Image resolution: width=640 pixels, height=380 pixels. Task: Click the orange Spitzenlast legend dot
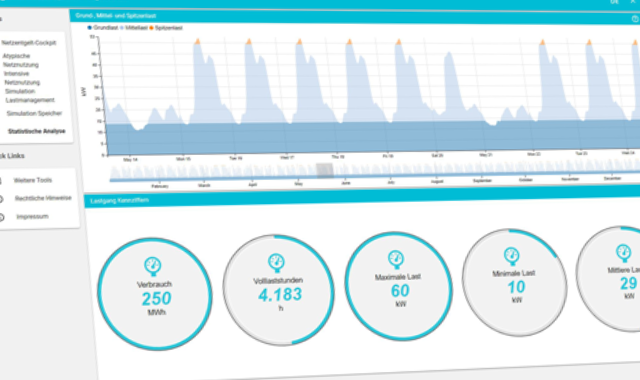(151, 28)
